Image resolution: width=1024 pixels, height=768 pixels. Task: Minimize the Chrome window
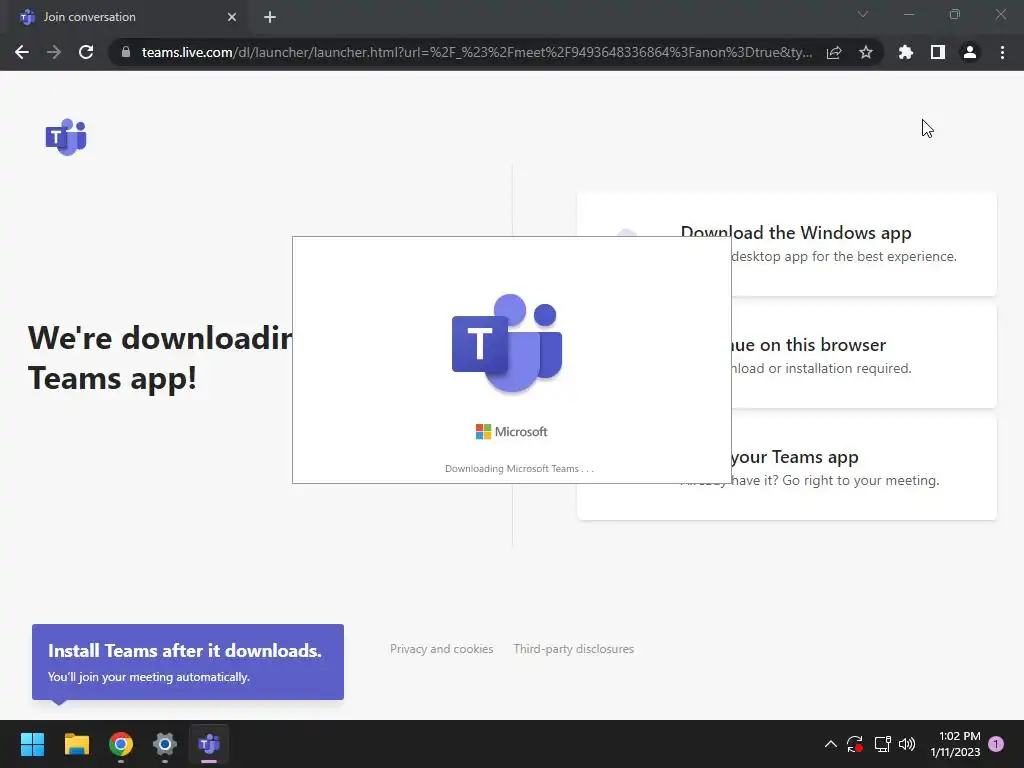909,14
